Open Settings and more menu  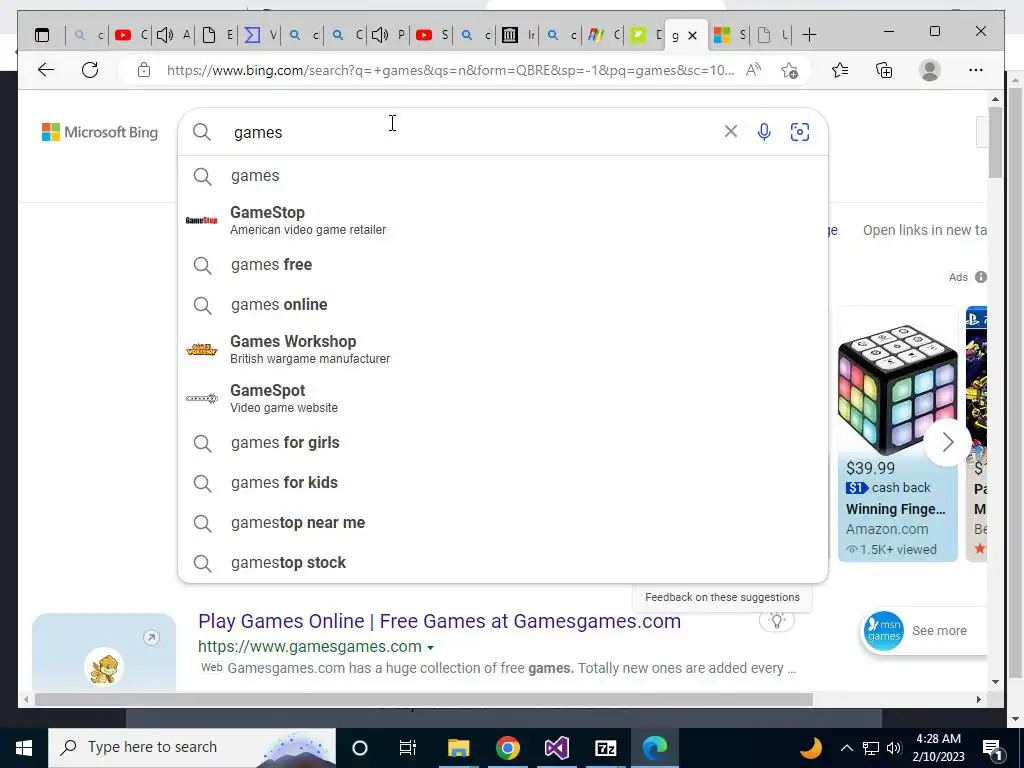(976, 70)
